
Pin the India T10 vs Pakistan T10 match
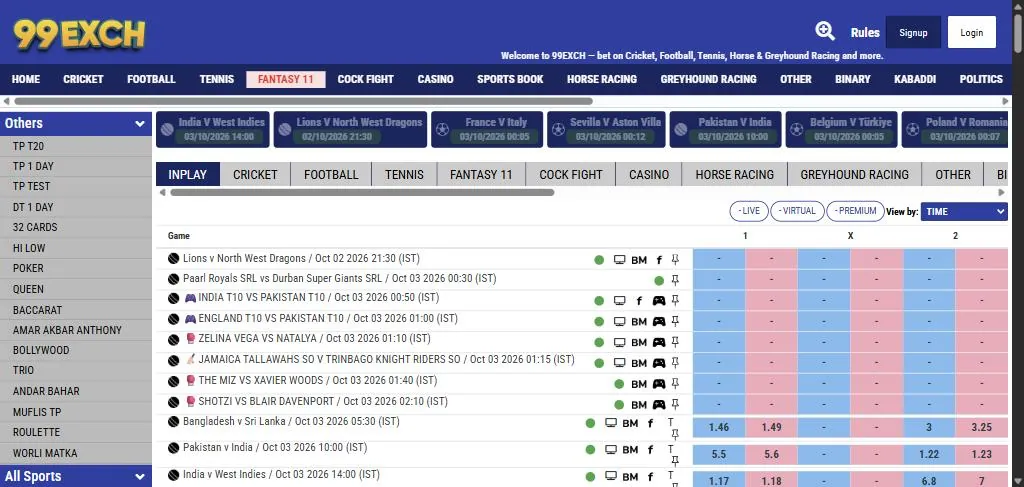675,301
